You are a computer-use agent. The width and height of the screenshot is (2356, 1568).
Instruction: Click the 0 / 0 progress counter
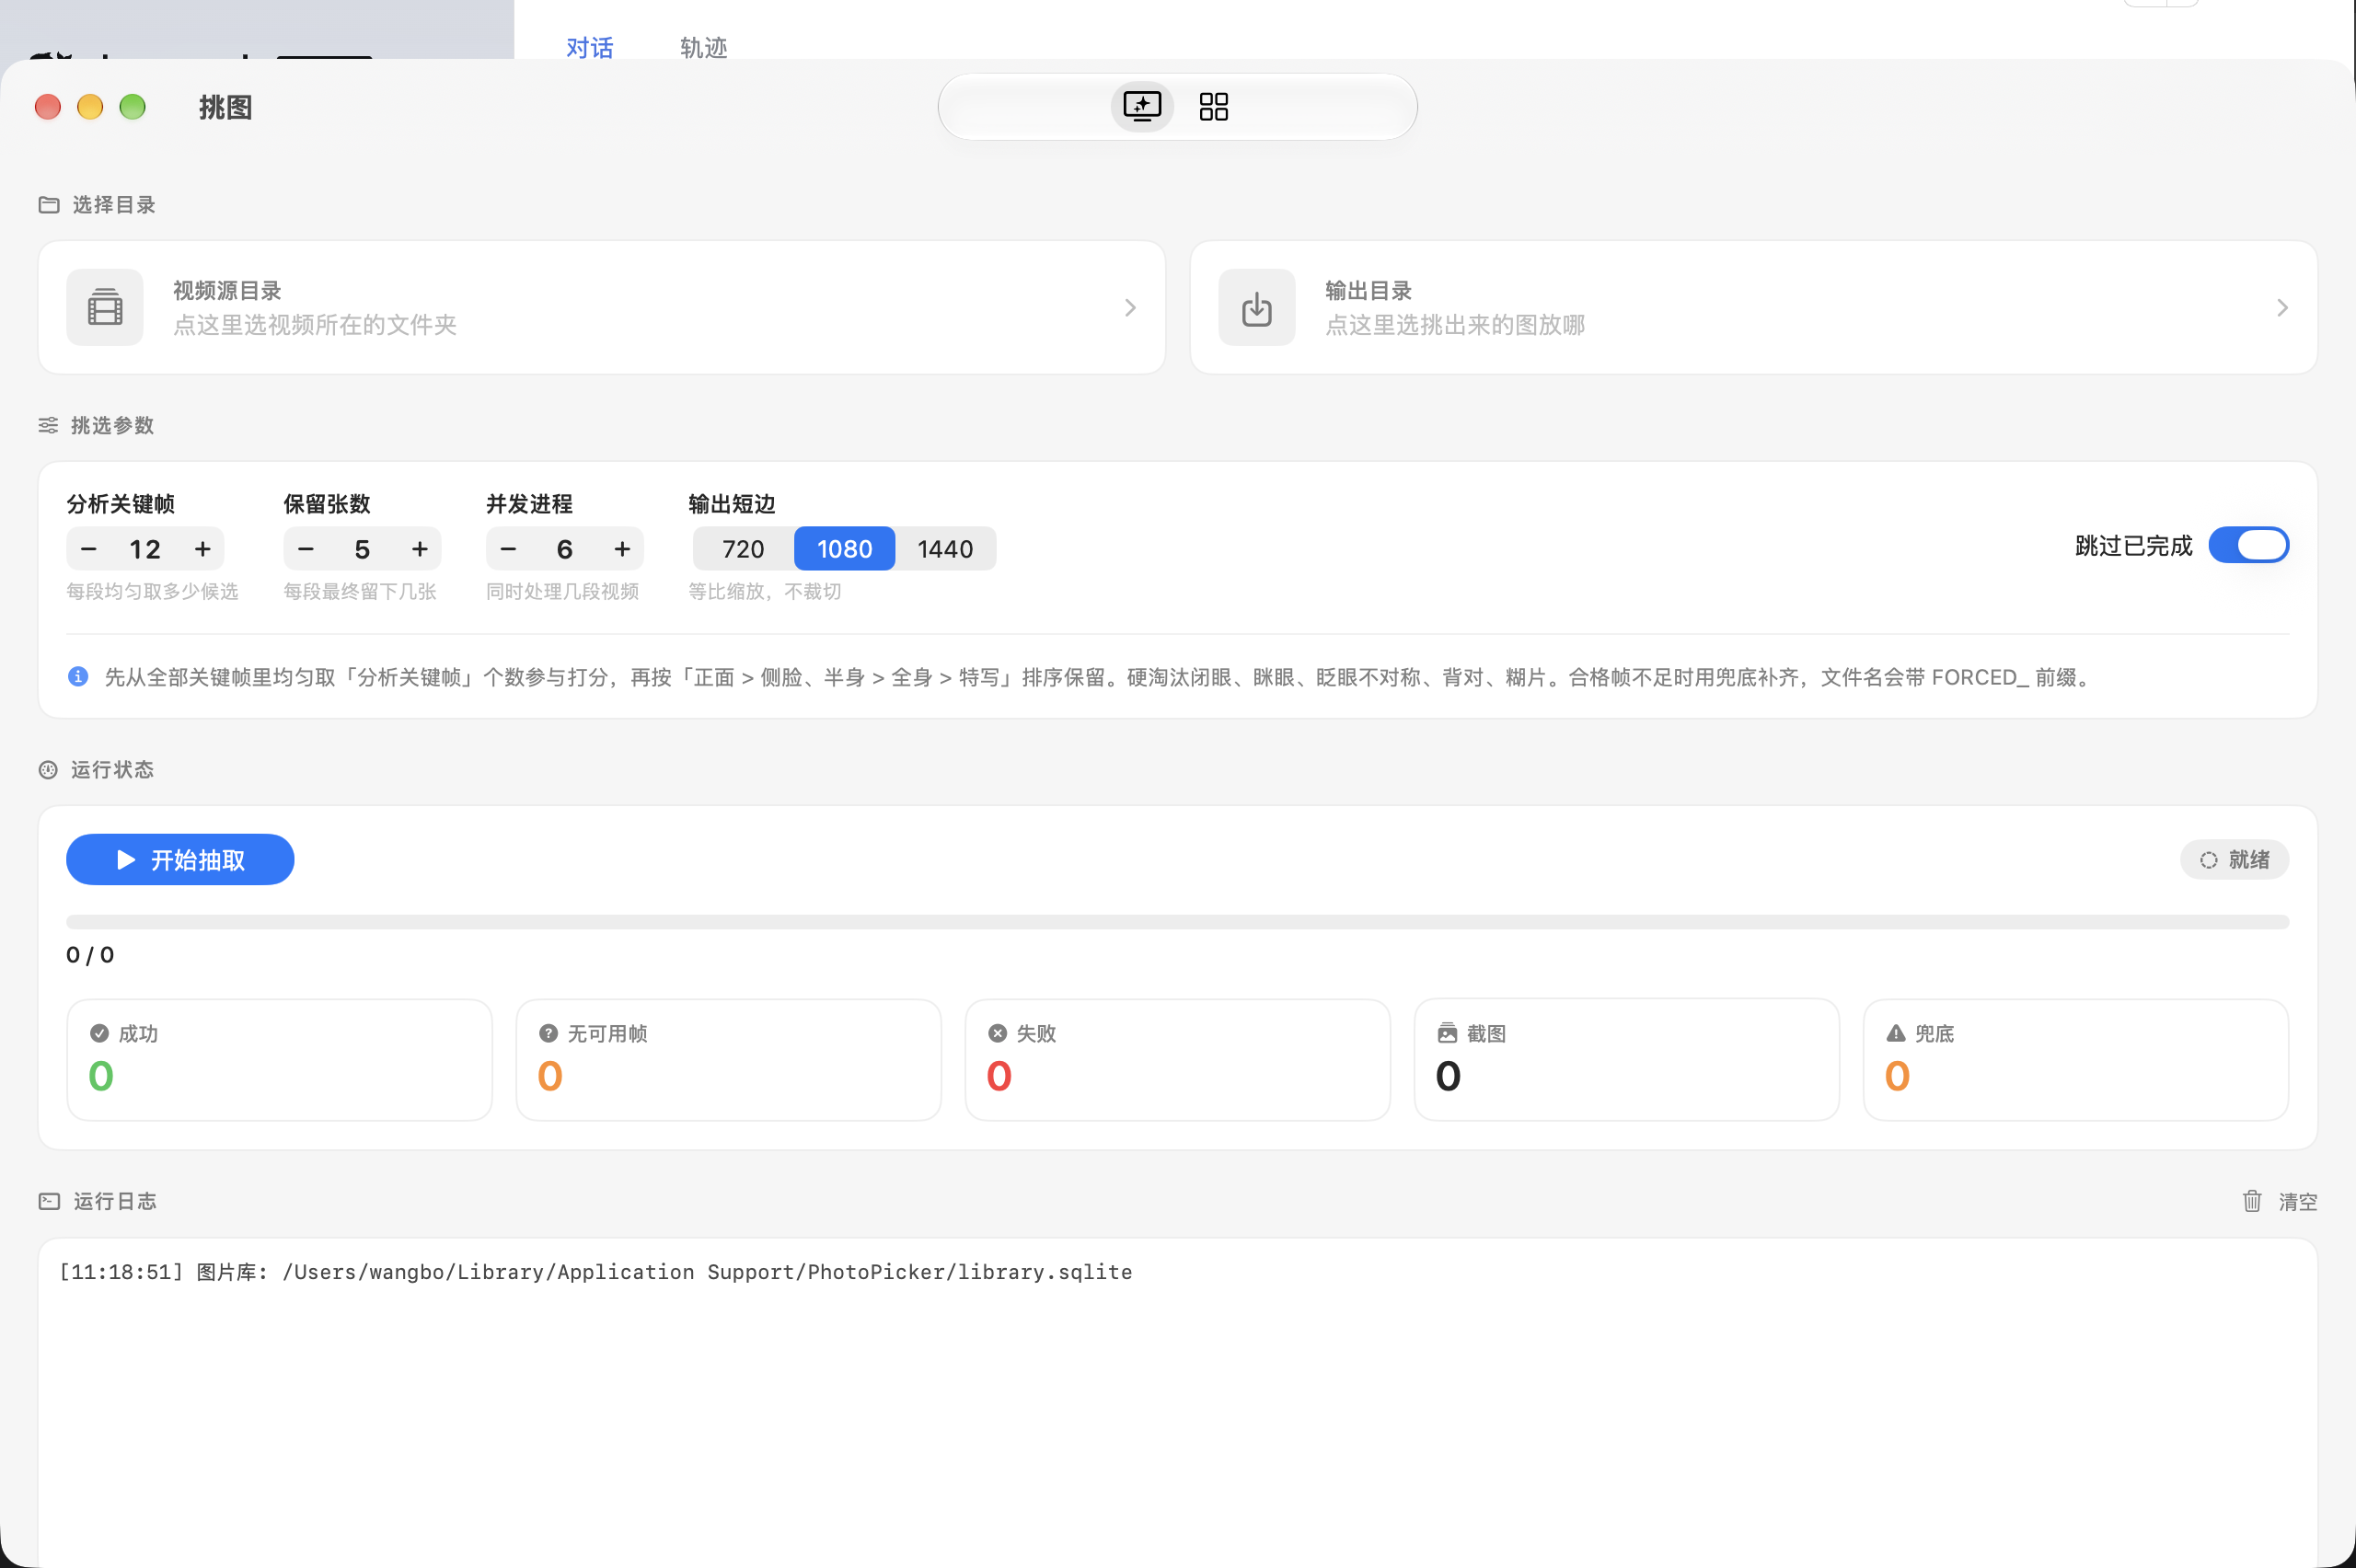(x=90, y=955)
